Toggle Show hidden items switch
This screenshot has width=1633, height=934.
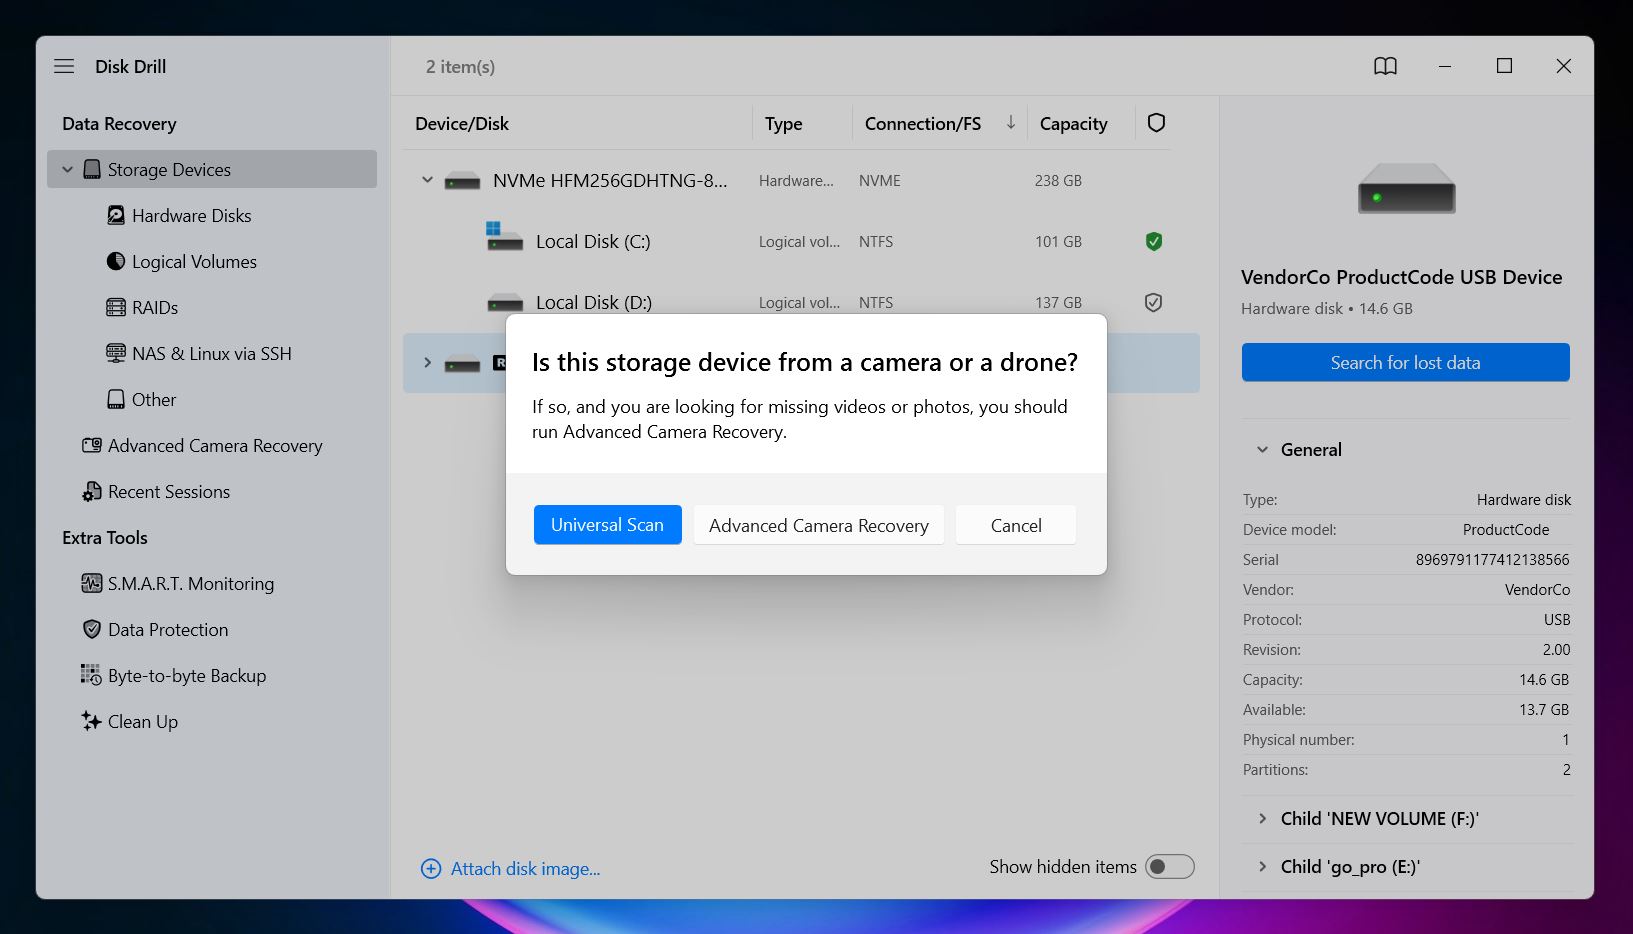tap(1169, 867)
